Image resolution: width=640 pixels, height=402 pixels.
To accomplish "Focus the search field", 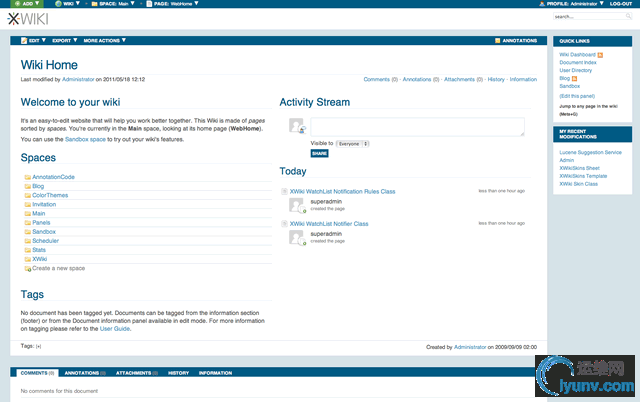I will [x=589, y=16].
